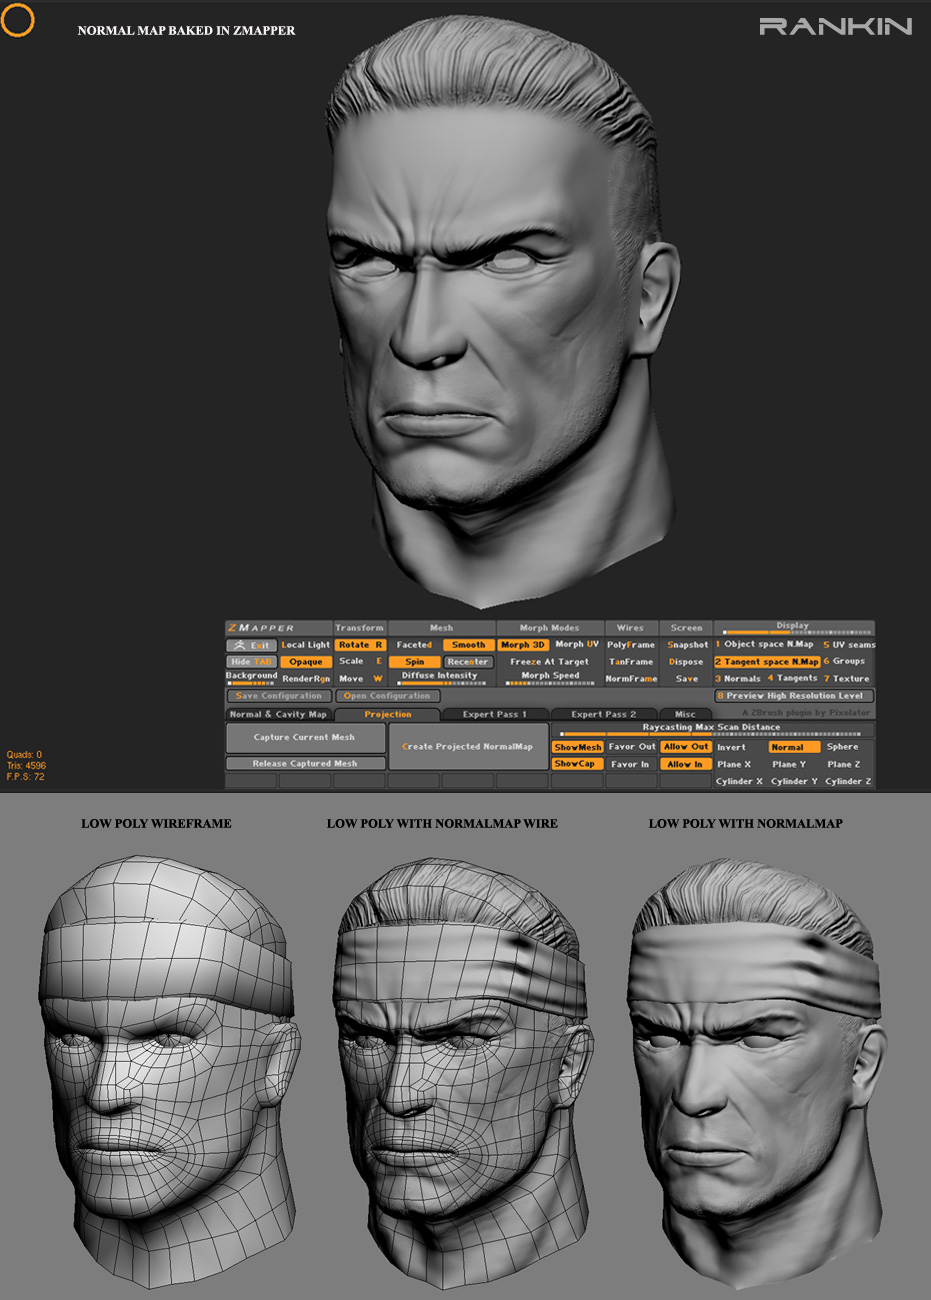Toggle the Favor Out option
The height and width of the screenshot is (1300, 931).
pyautogui.click(x=632, y=747)
